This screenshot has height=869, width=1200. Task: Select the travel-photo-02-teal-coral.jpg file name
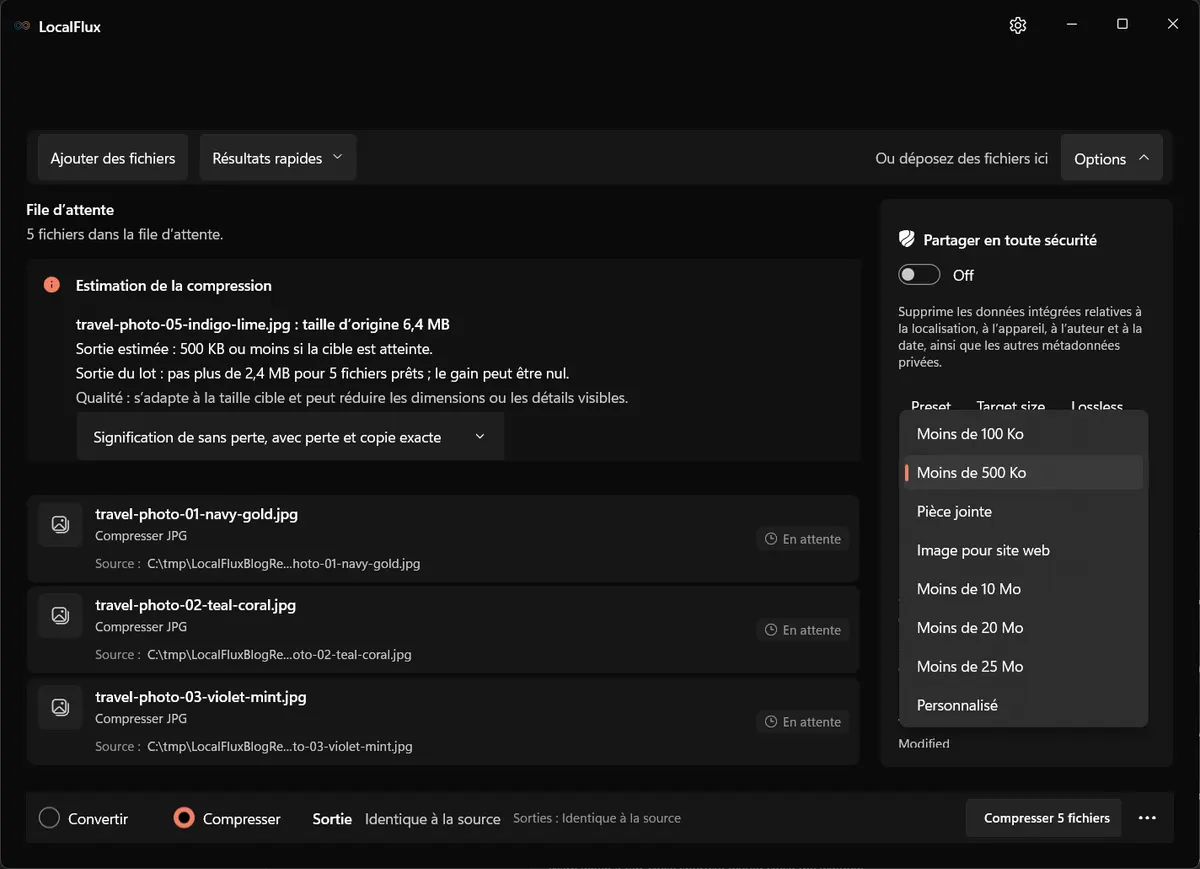(x=195, y=605)
